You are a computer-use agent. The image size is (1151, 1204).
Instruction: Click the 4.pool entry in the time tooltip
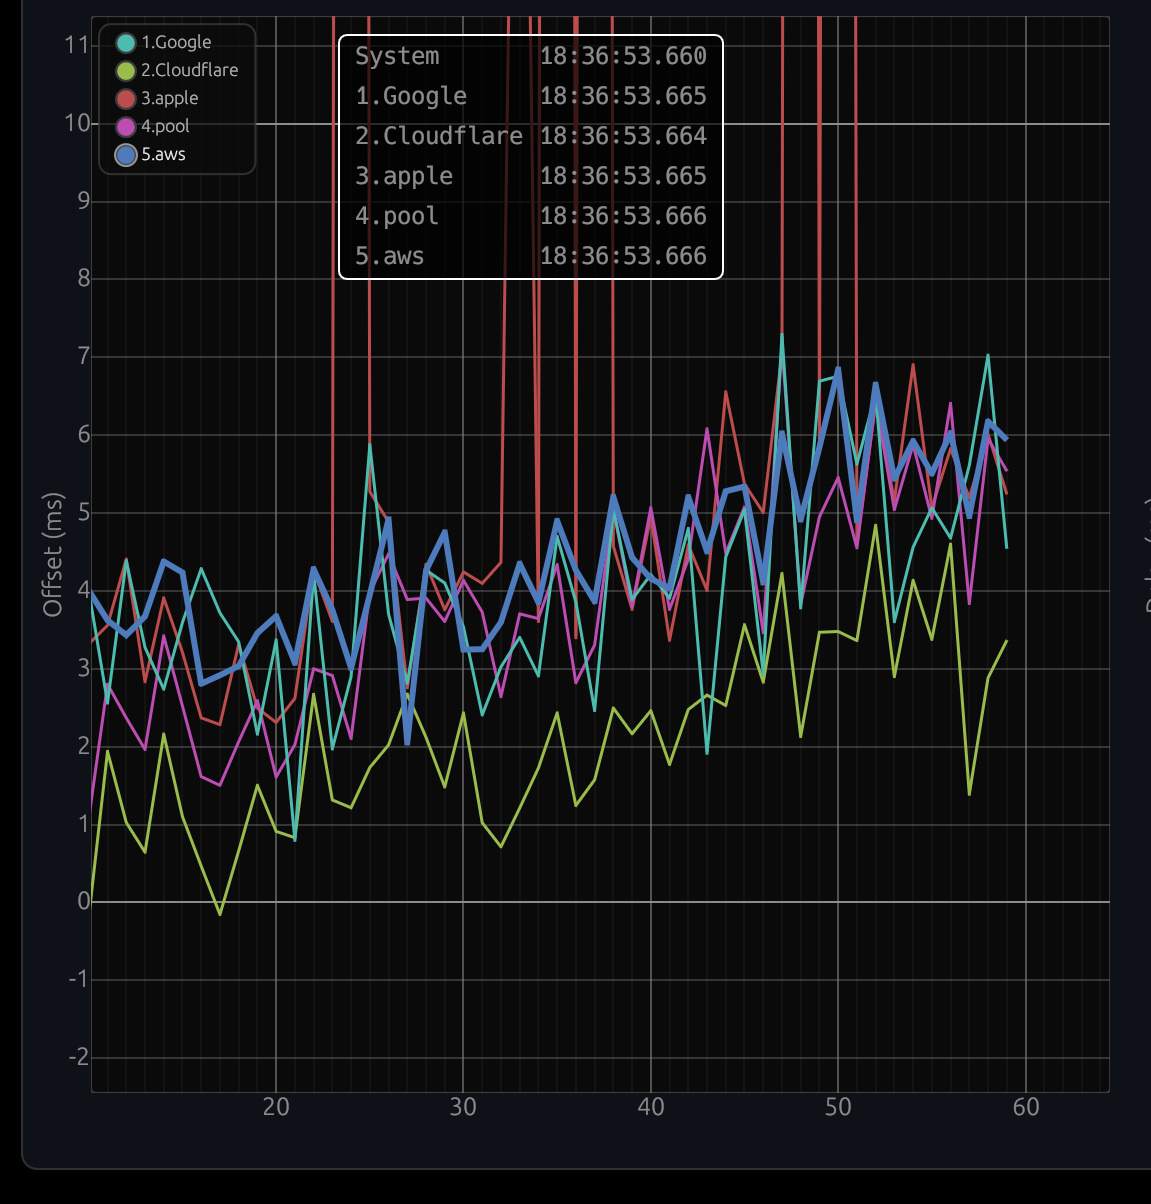click(x=397, y=216)
